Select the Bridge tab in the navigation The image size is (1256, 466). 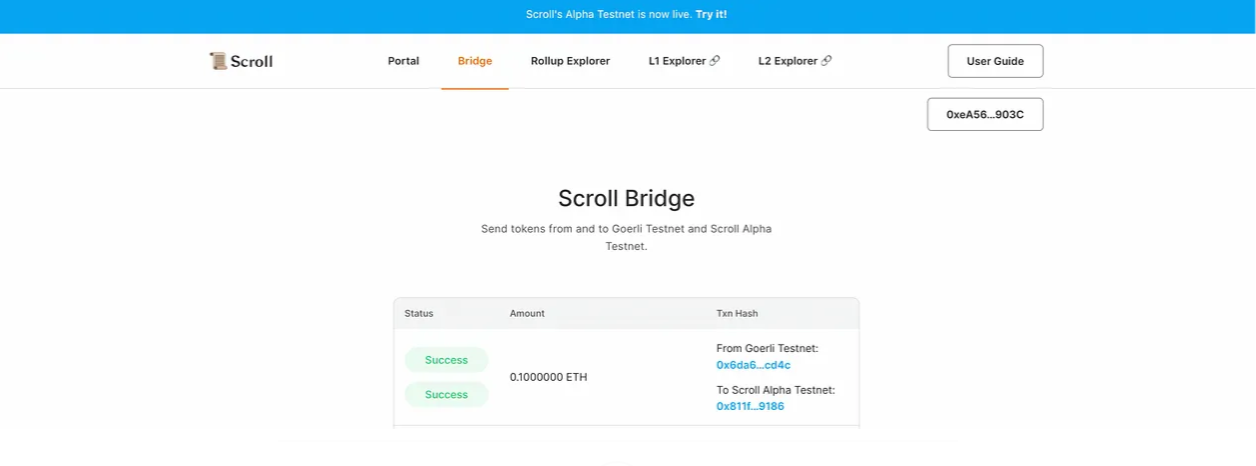click(x=475, y=61)
